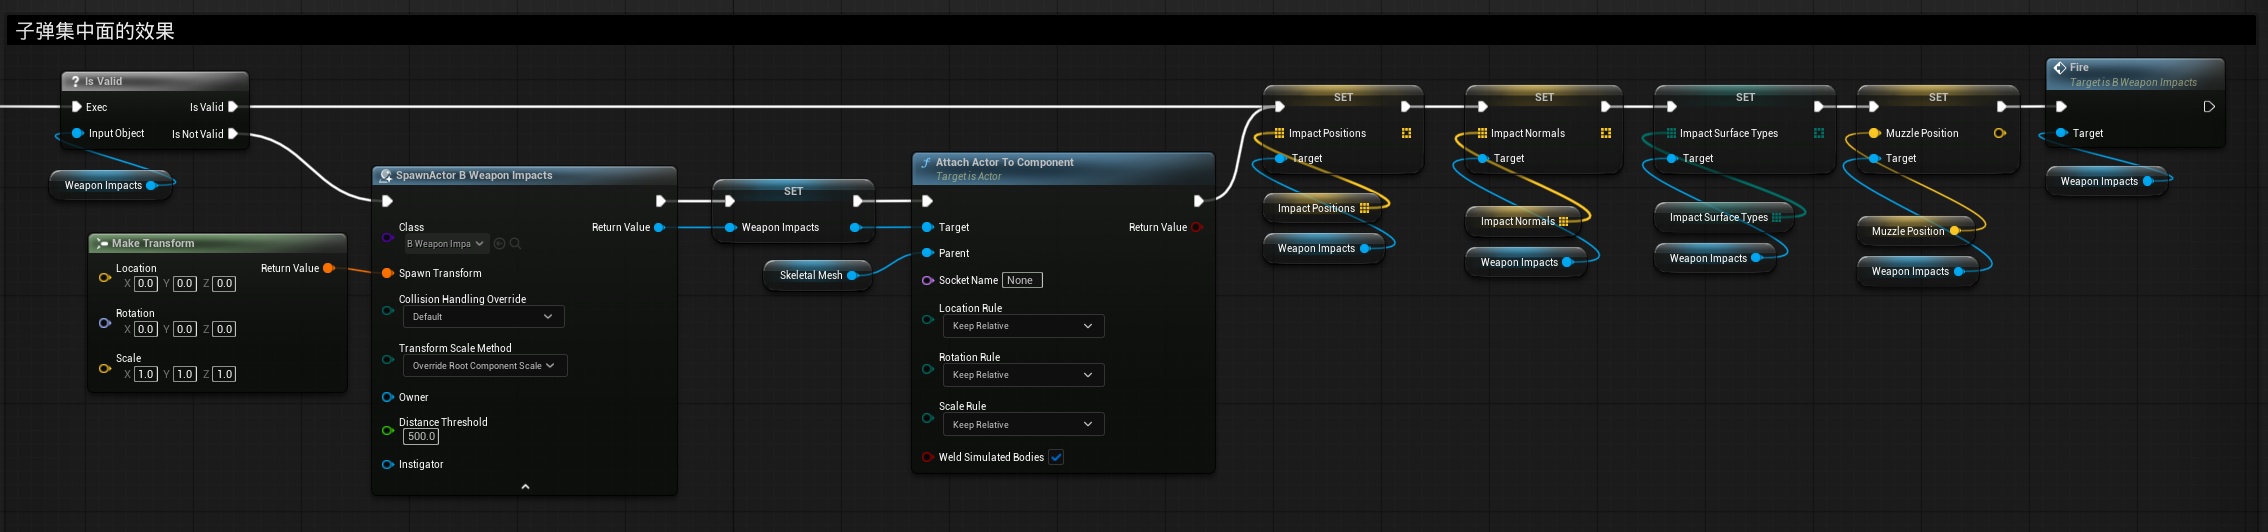Click the Location X value field
Viewport: 2268px width, 532px height.
click(146, 284)
